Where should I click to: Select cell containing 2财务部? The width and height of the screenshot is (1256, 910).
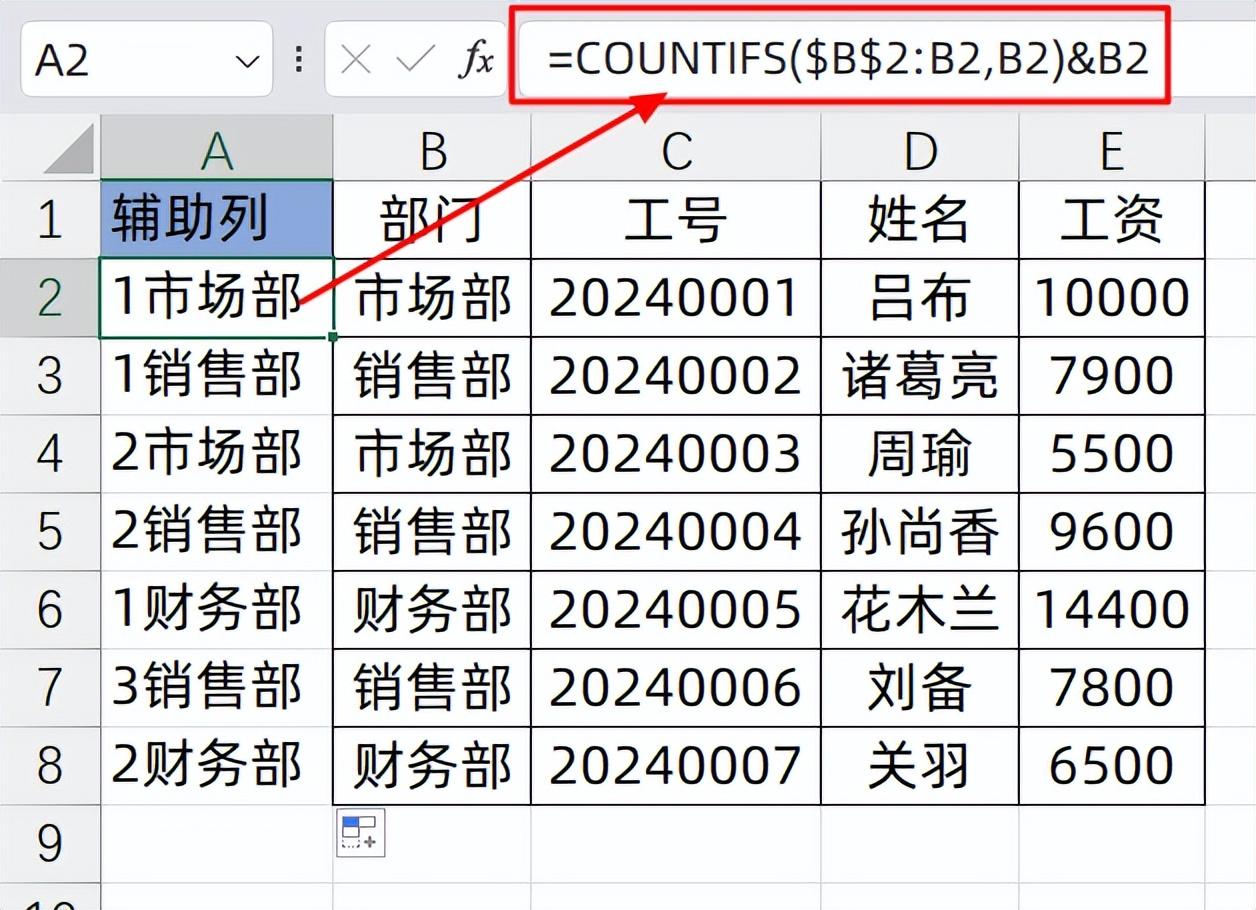pyautogui.click(x=216, y=765)
